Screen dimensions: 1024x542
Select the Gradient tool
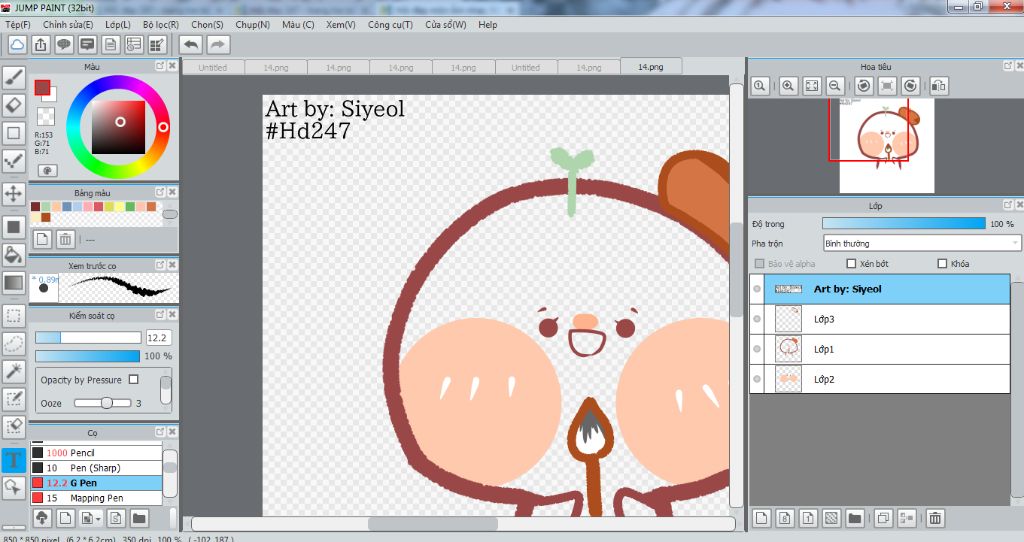tap(14, 283)
